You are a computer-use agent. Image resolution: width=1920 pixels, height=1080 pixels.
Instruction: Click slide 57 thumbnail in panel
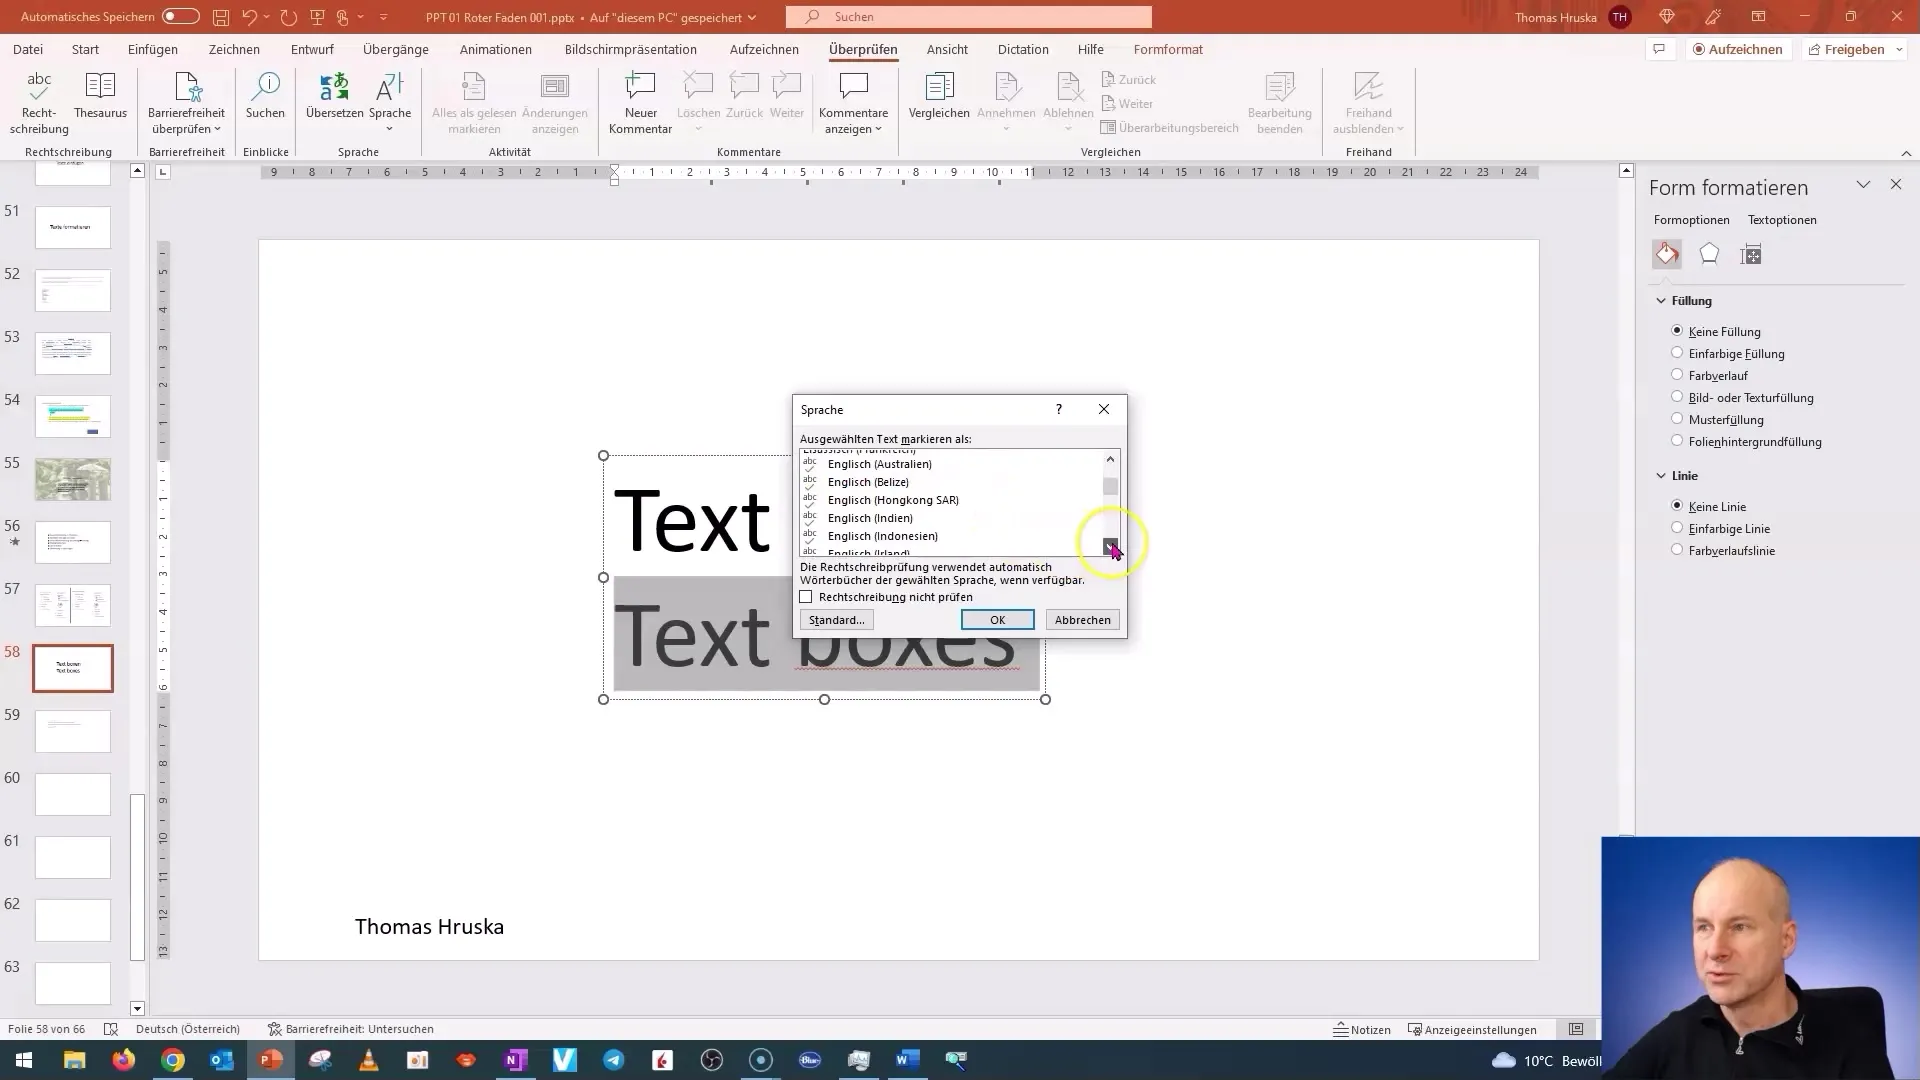pos(73,605)
